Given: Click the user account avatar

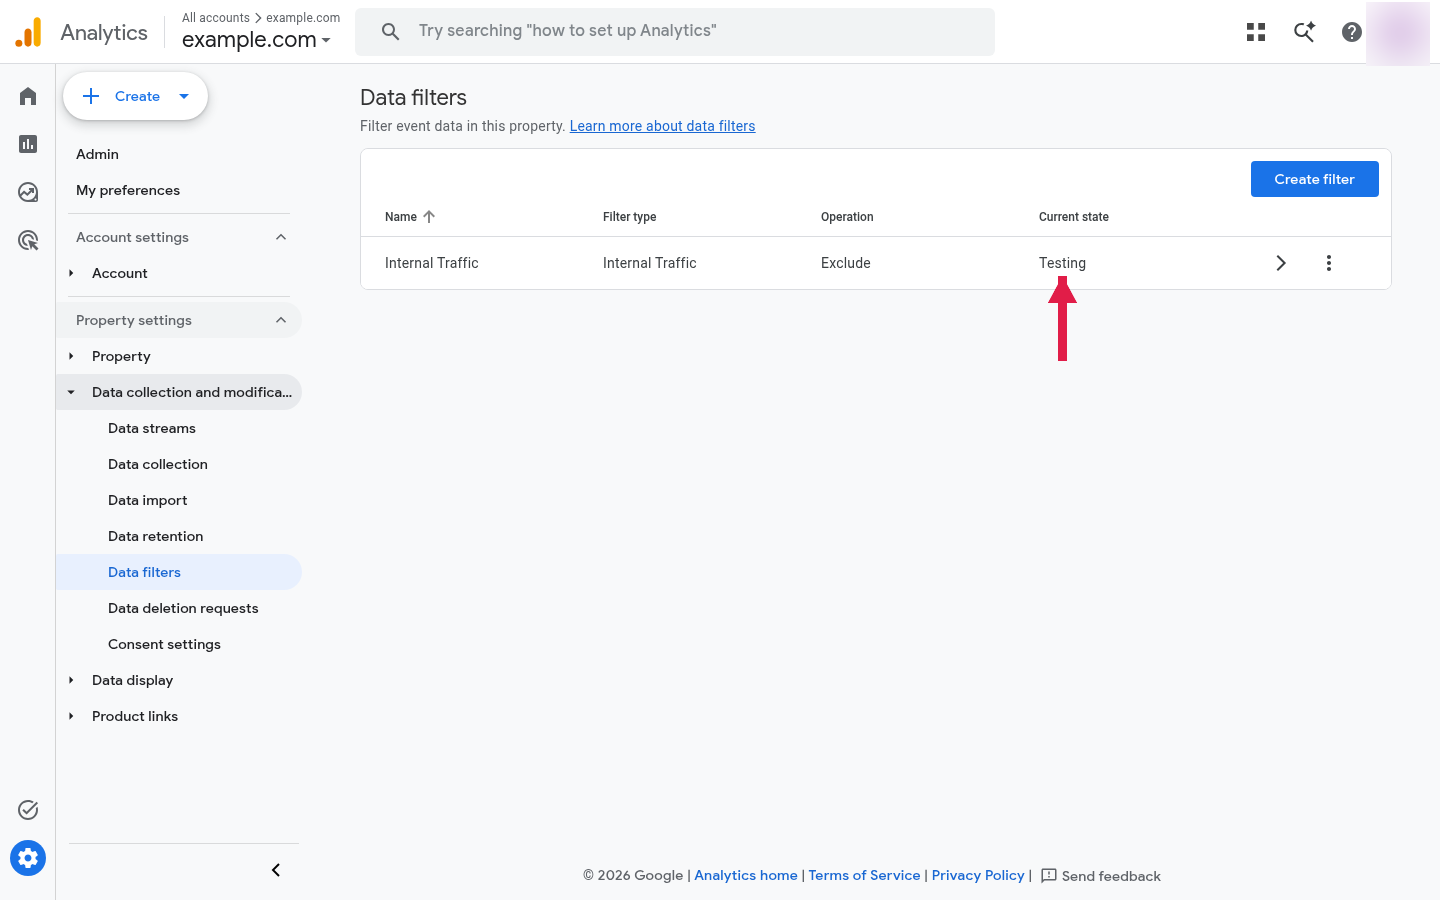Looking at the screenshot, I should point(1398,33).
